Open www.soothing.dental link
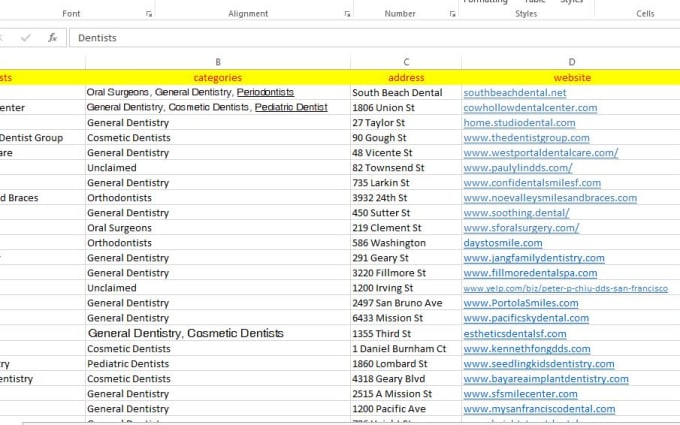The width and height of the screenshot is (680, 425). (516, 213)
